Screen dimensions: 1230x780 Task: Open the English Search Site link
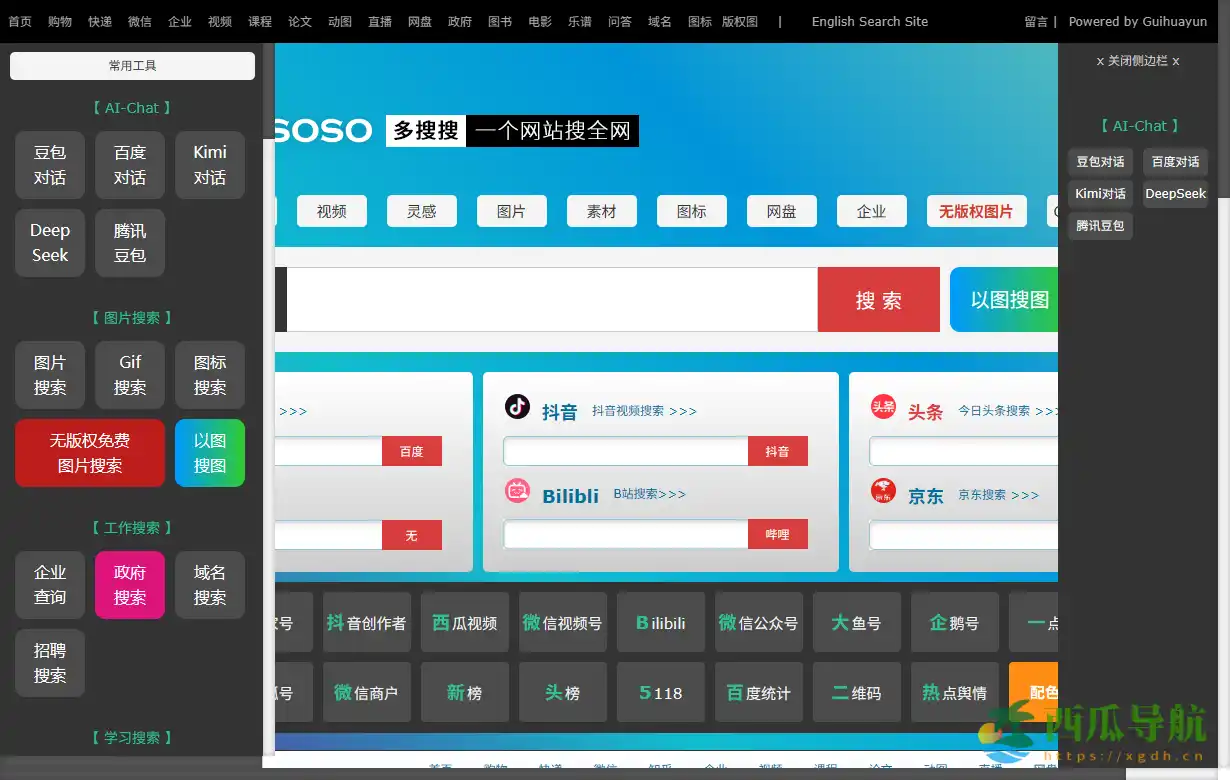(869, 21)
